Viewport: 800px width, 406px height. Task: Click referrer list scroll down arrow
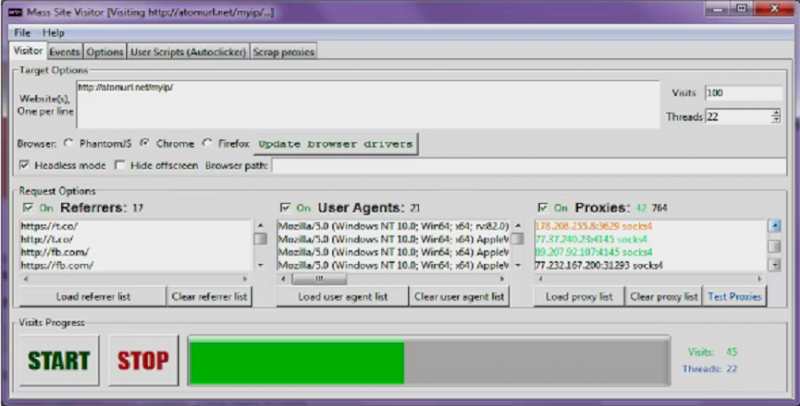pos(261,265)
